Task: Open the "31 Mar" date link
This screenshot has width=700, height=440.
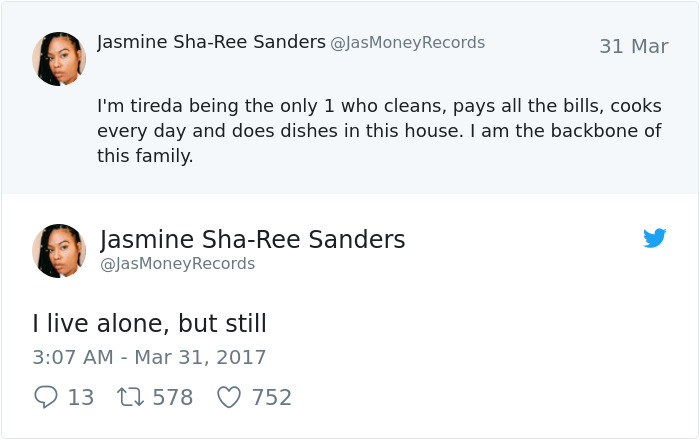Action: 633,46
